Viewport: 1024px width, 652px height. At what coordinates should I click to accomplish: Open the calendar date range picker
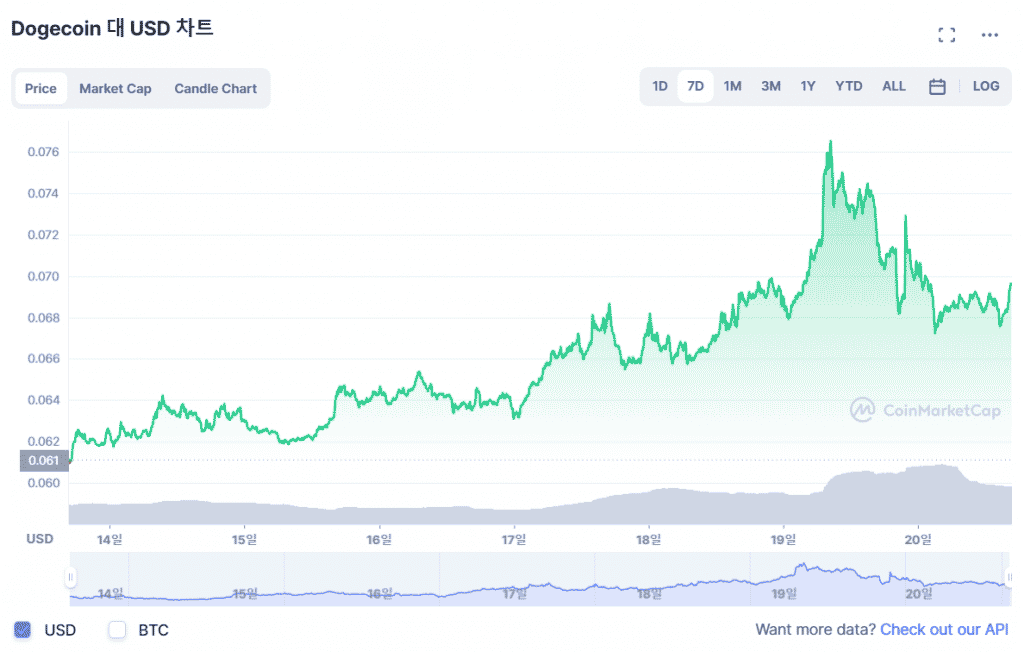tap(937, 86)
